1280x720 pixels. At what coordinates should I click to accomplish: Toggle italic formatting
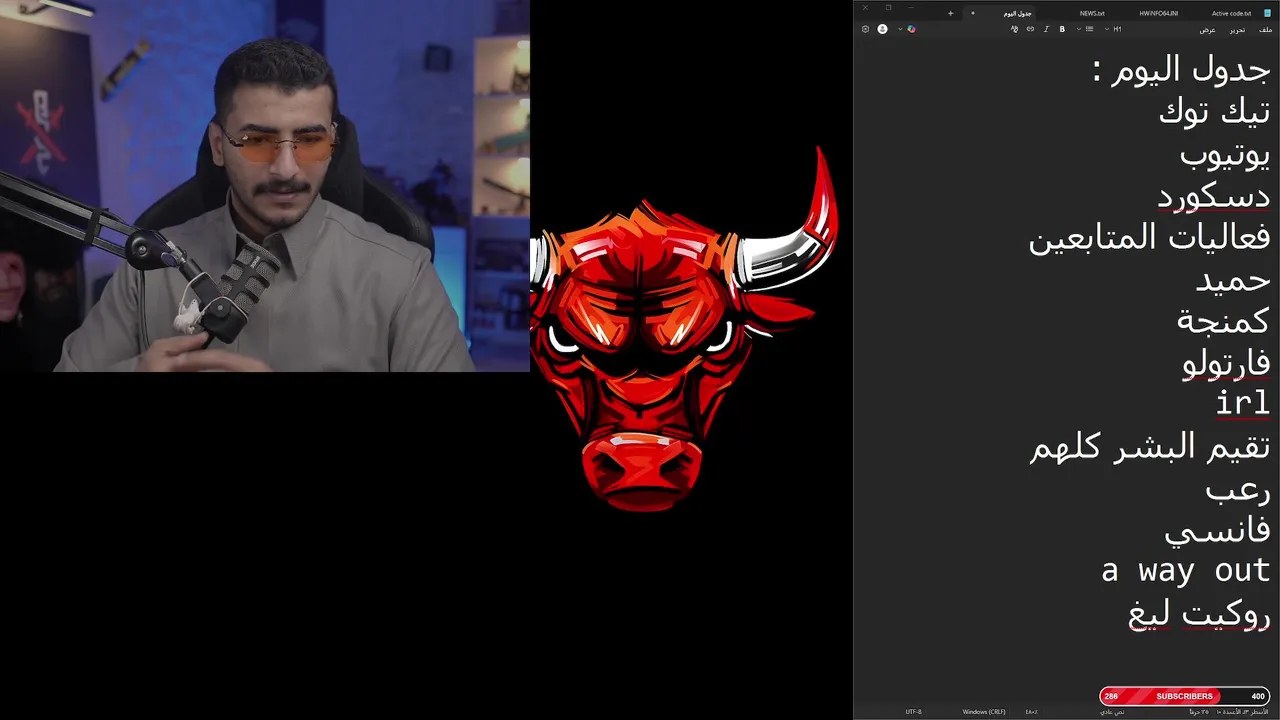click(1046, 29)
